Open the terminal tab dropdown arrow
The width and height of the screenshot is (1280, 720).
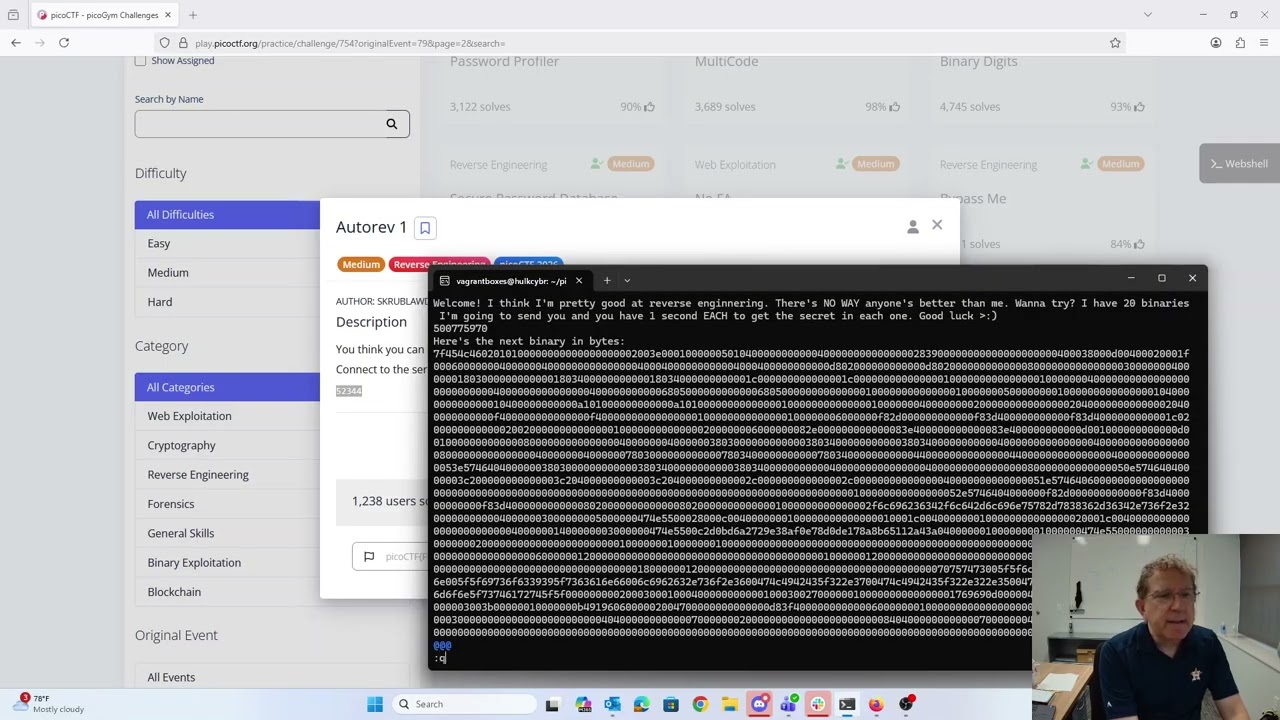pyautogui.click(x=627, y=281)
